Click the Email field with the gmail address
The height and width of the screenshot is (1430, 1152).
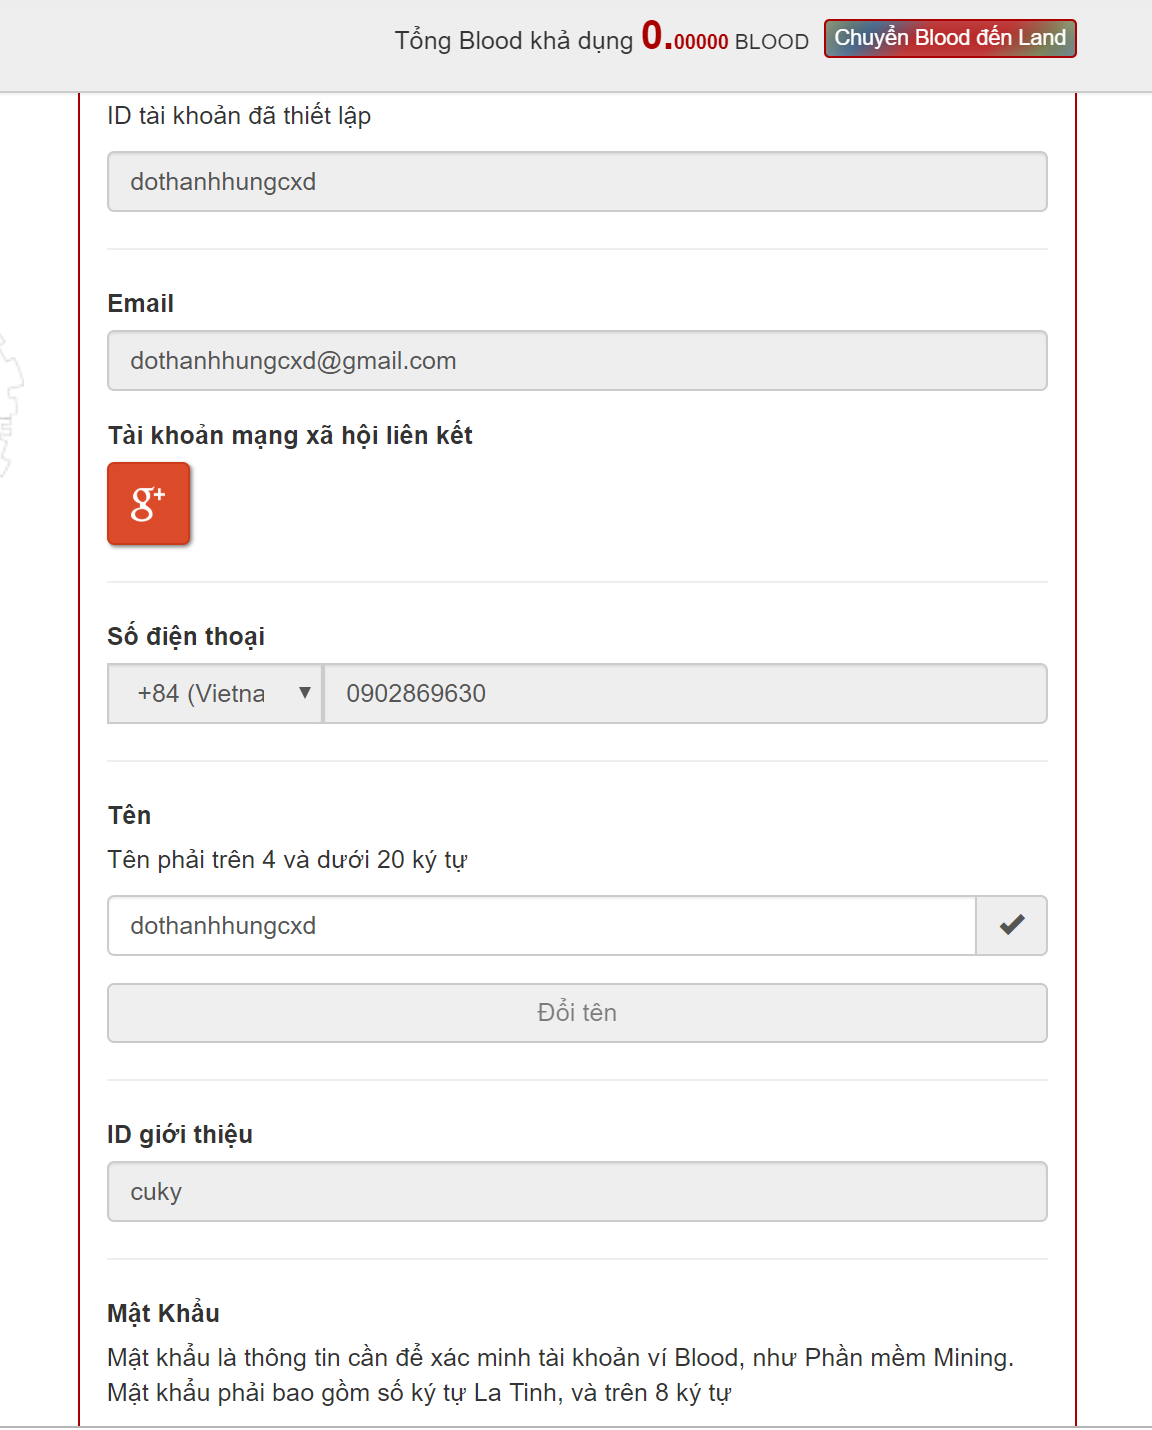click(x=577, y=361)
